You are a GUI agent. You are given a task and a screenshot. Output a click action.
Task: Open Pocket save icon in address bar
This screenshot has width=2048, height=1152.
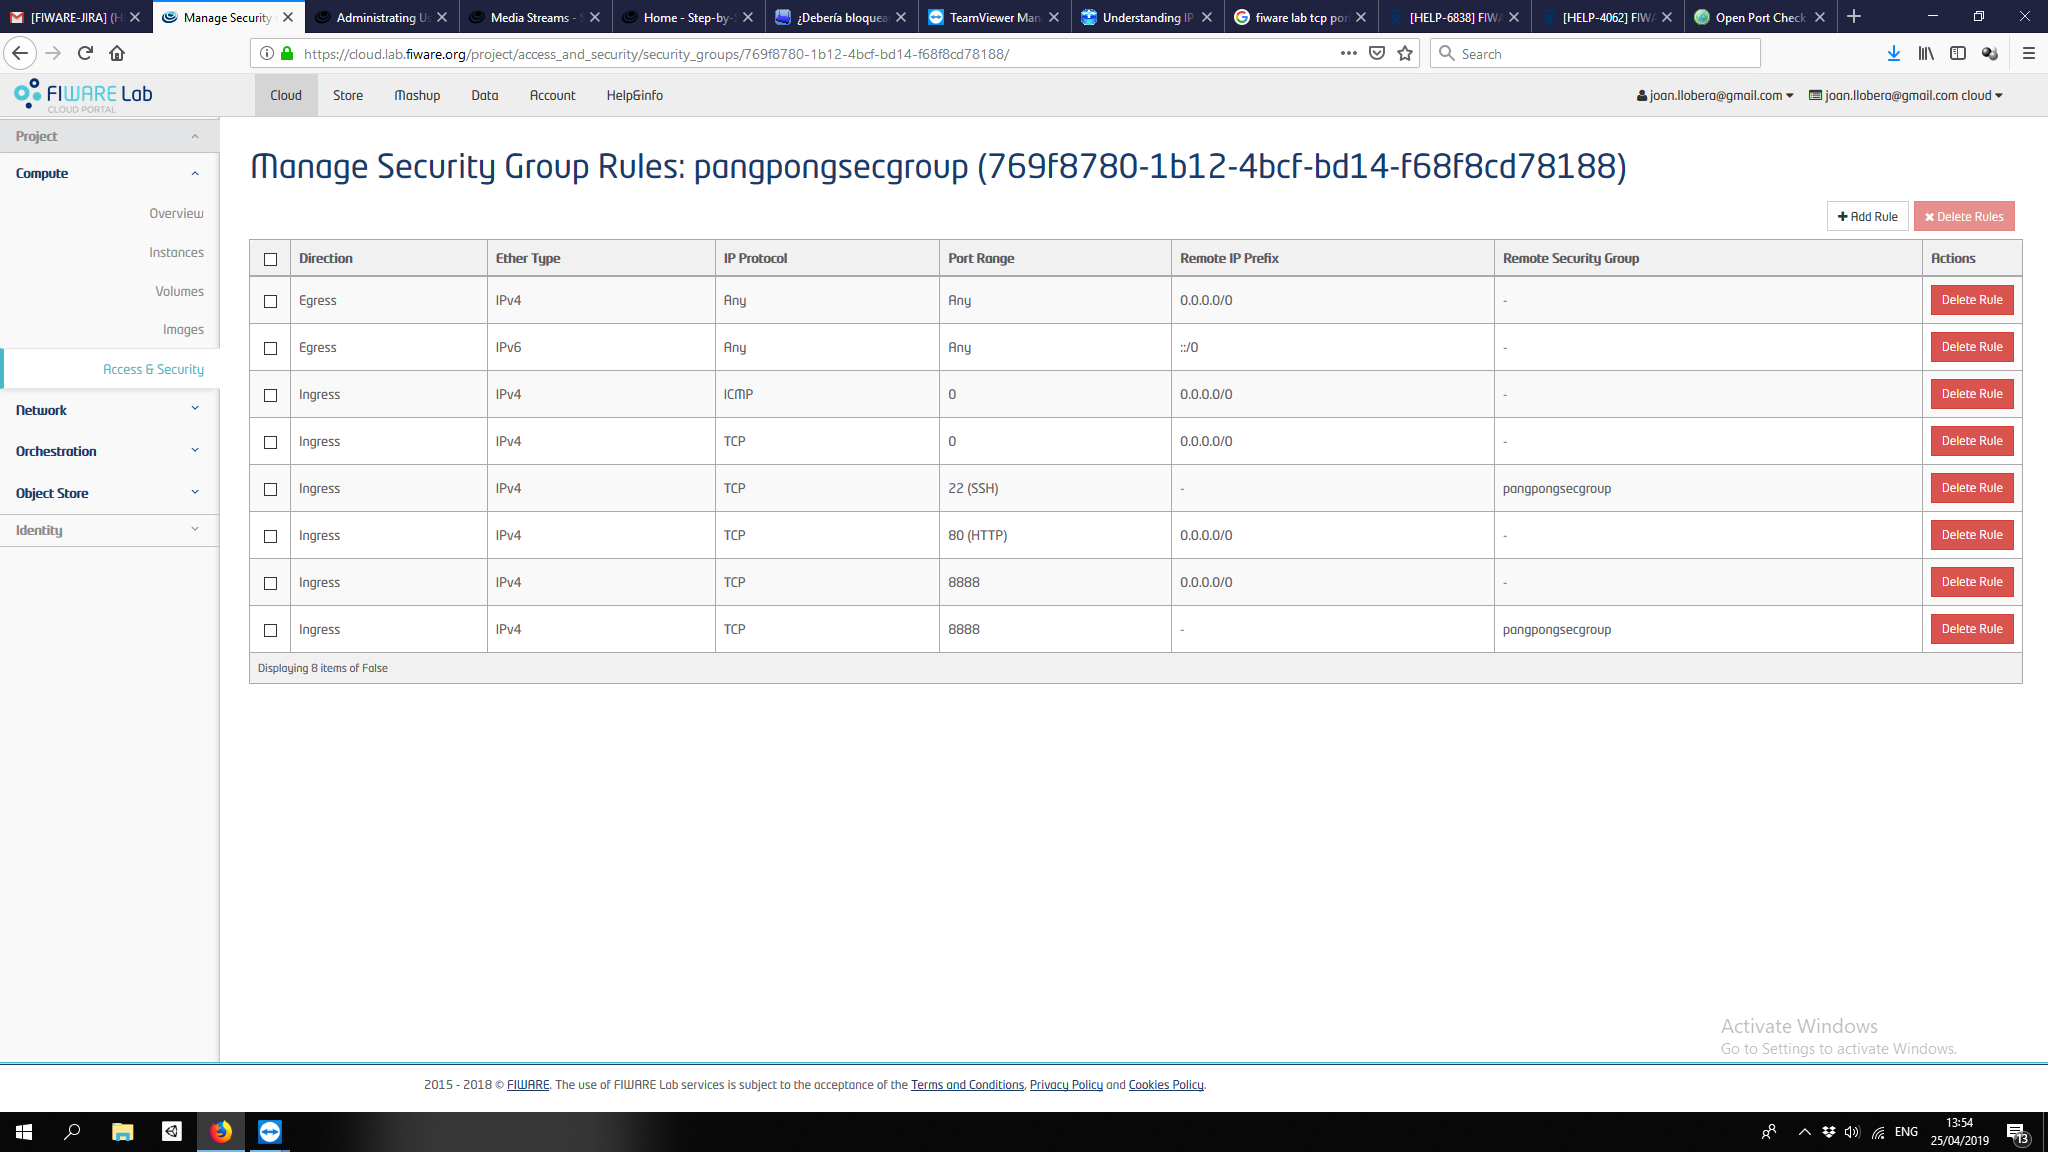(1377, 53)
